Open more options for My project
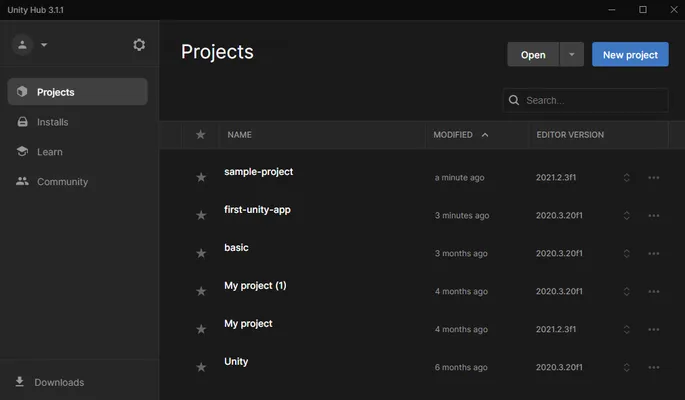This screenshot has height=400, width=685. [x=654, y=329]
